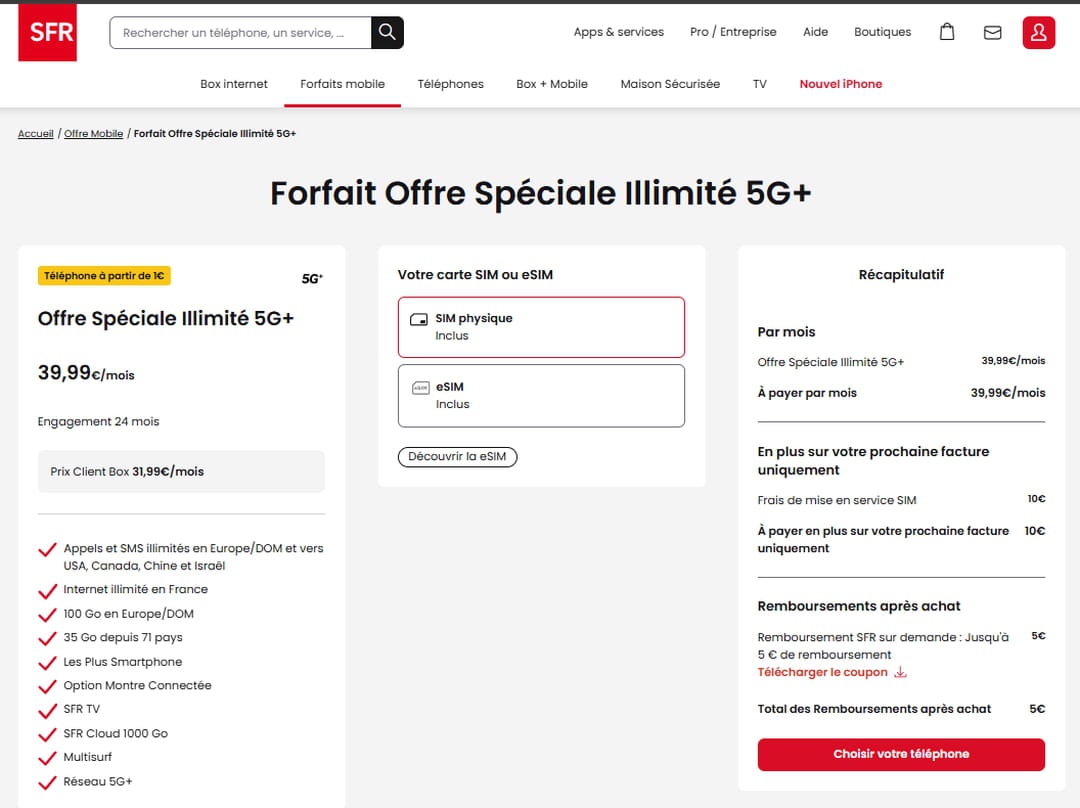Image resolution: width=1080 pixels, height=808 pixels.
Task: Click the SIM physique card icon
Action: point(420,320)
